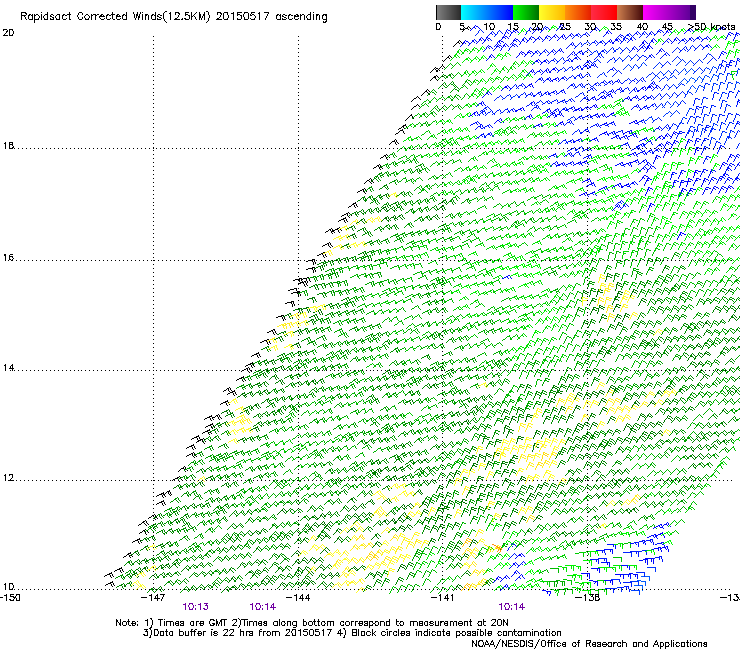The height and width of the screenshot is (650, 740).
Task: Click the longitude label -141
Action: tap(443, 598)
